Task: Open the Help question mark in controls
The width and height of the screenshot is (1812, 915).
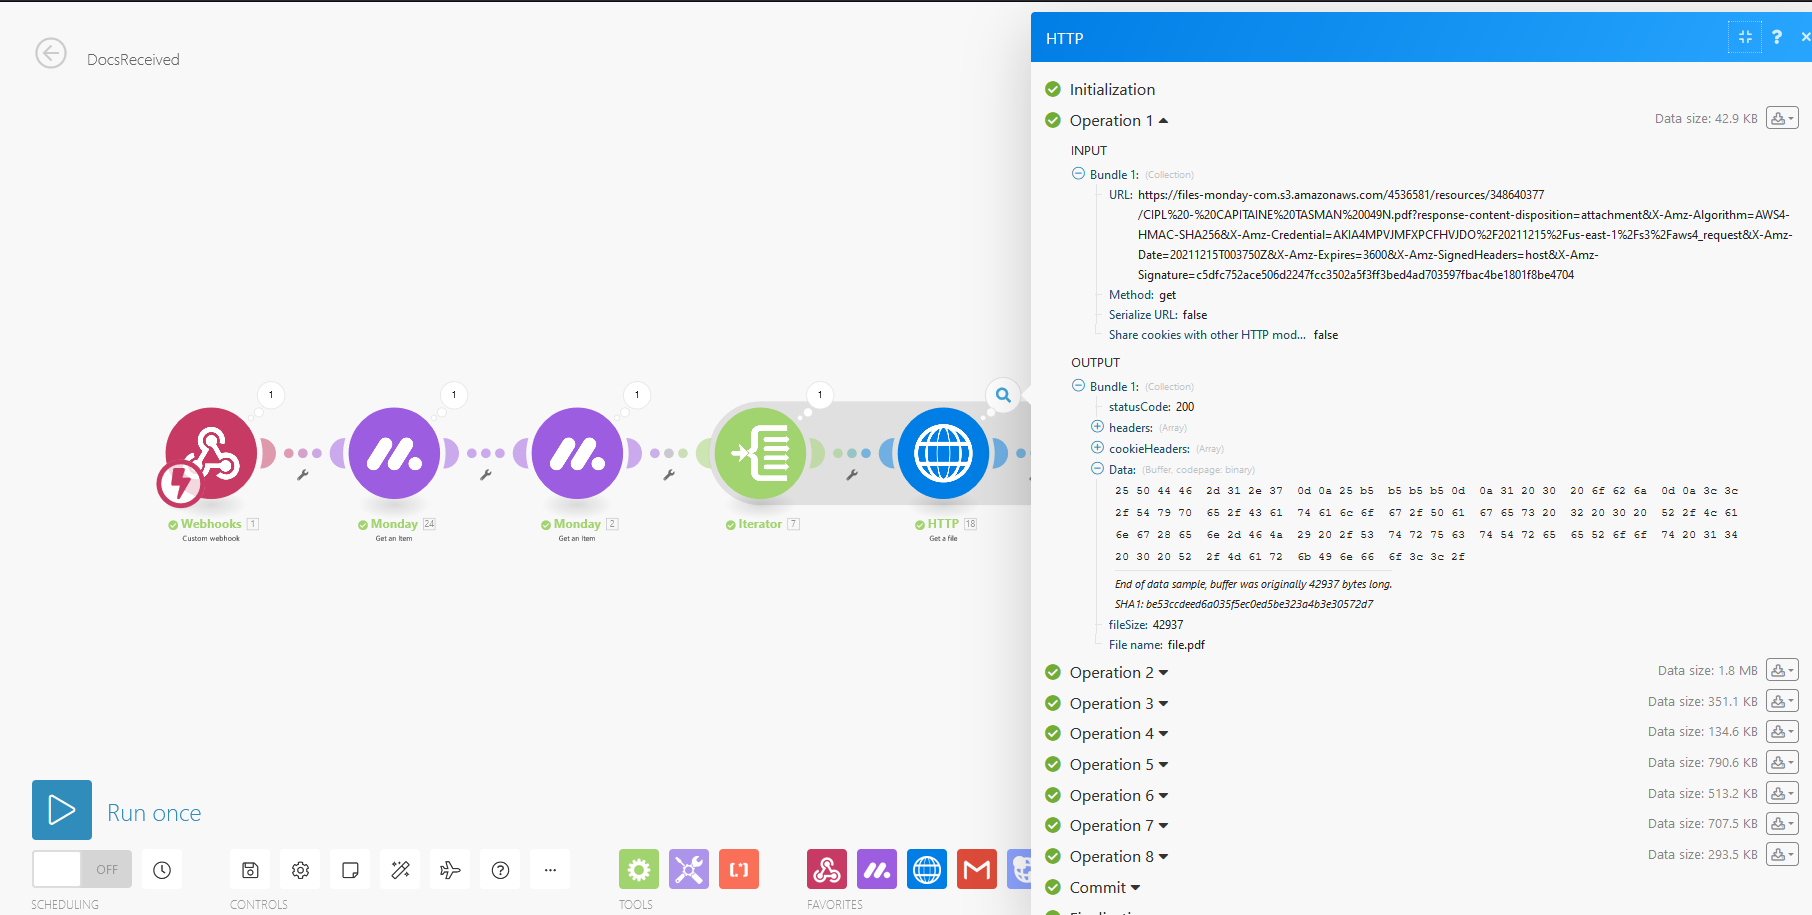Action: [500, 870]
